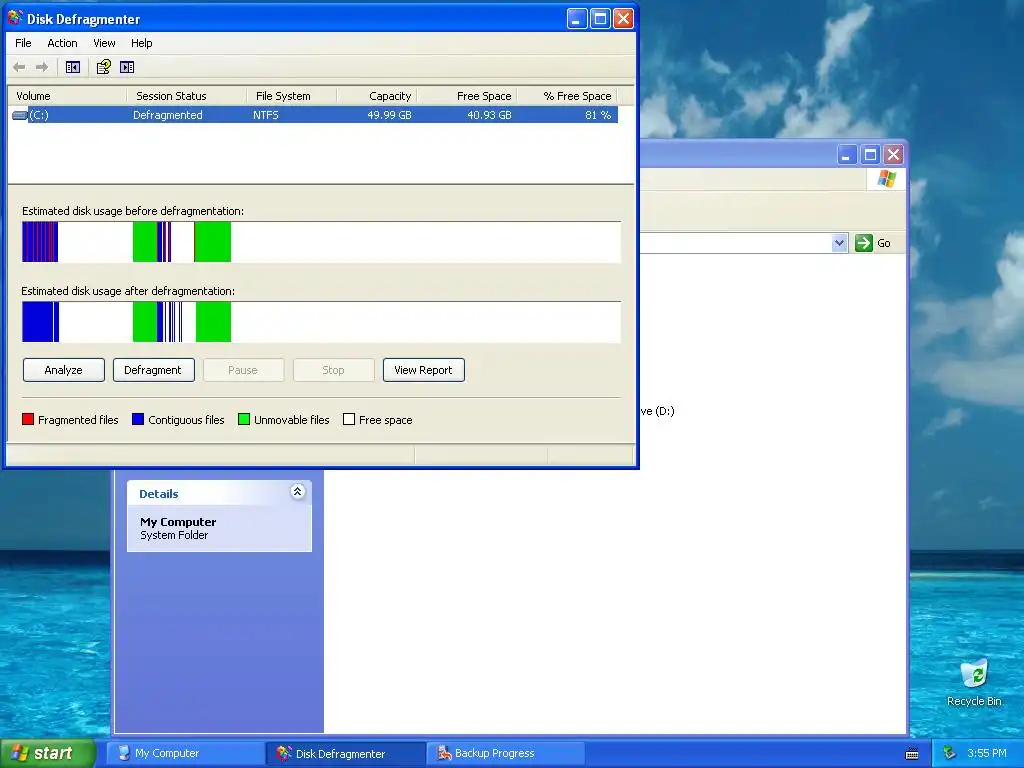Click the 49.99 GB capacity value
The width and height of the screenshot is (1024, 768).
[389, 115]
